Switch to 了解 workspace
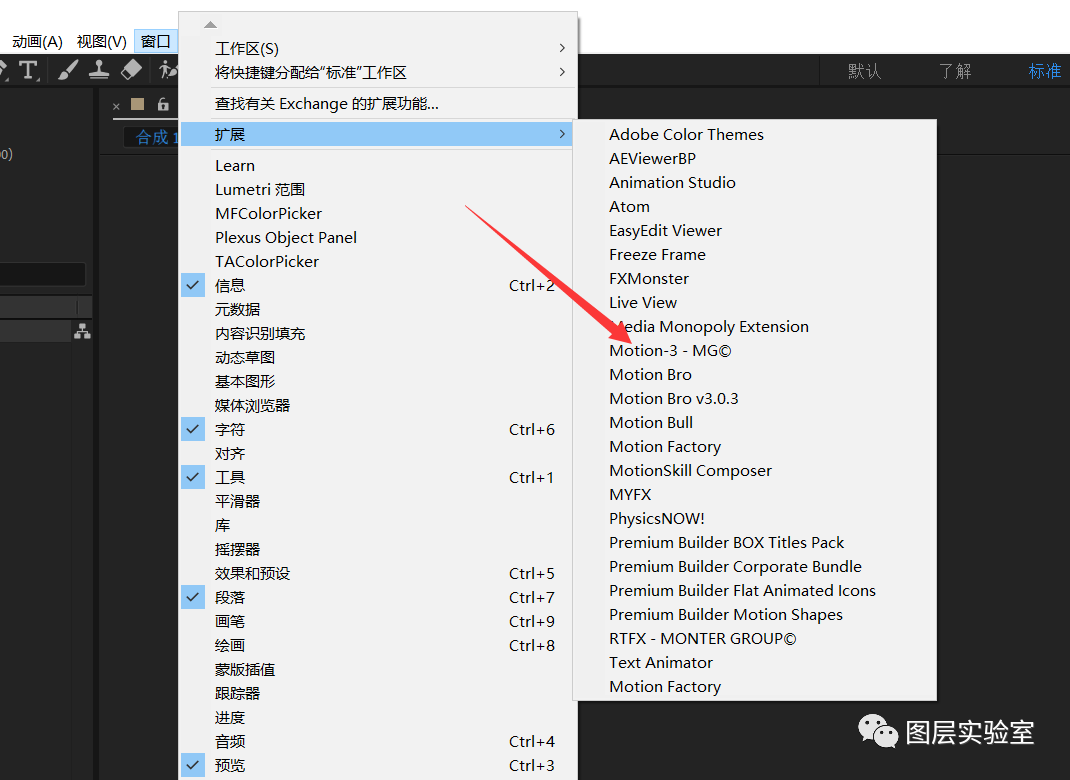Screen dimensions: 1070x780 click(x=955, y=71)
